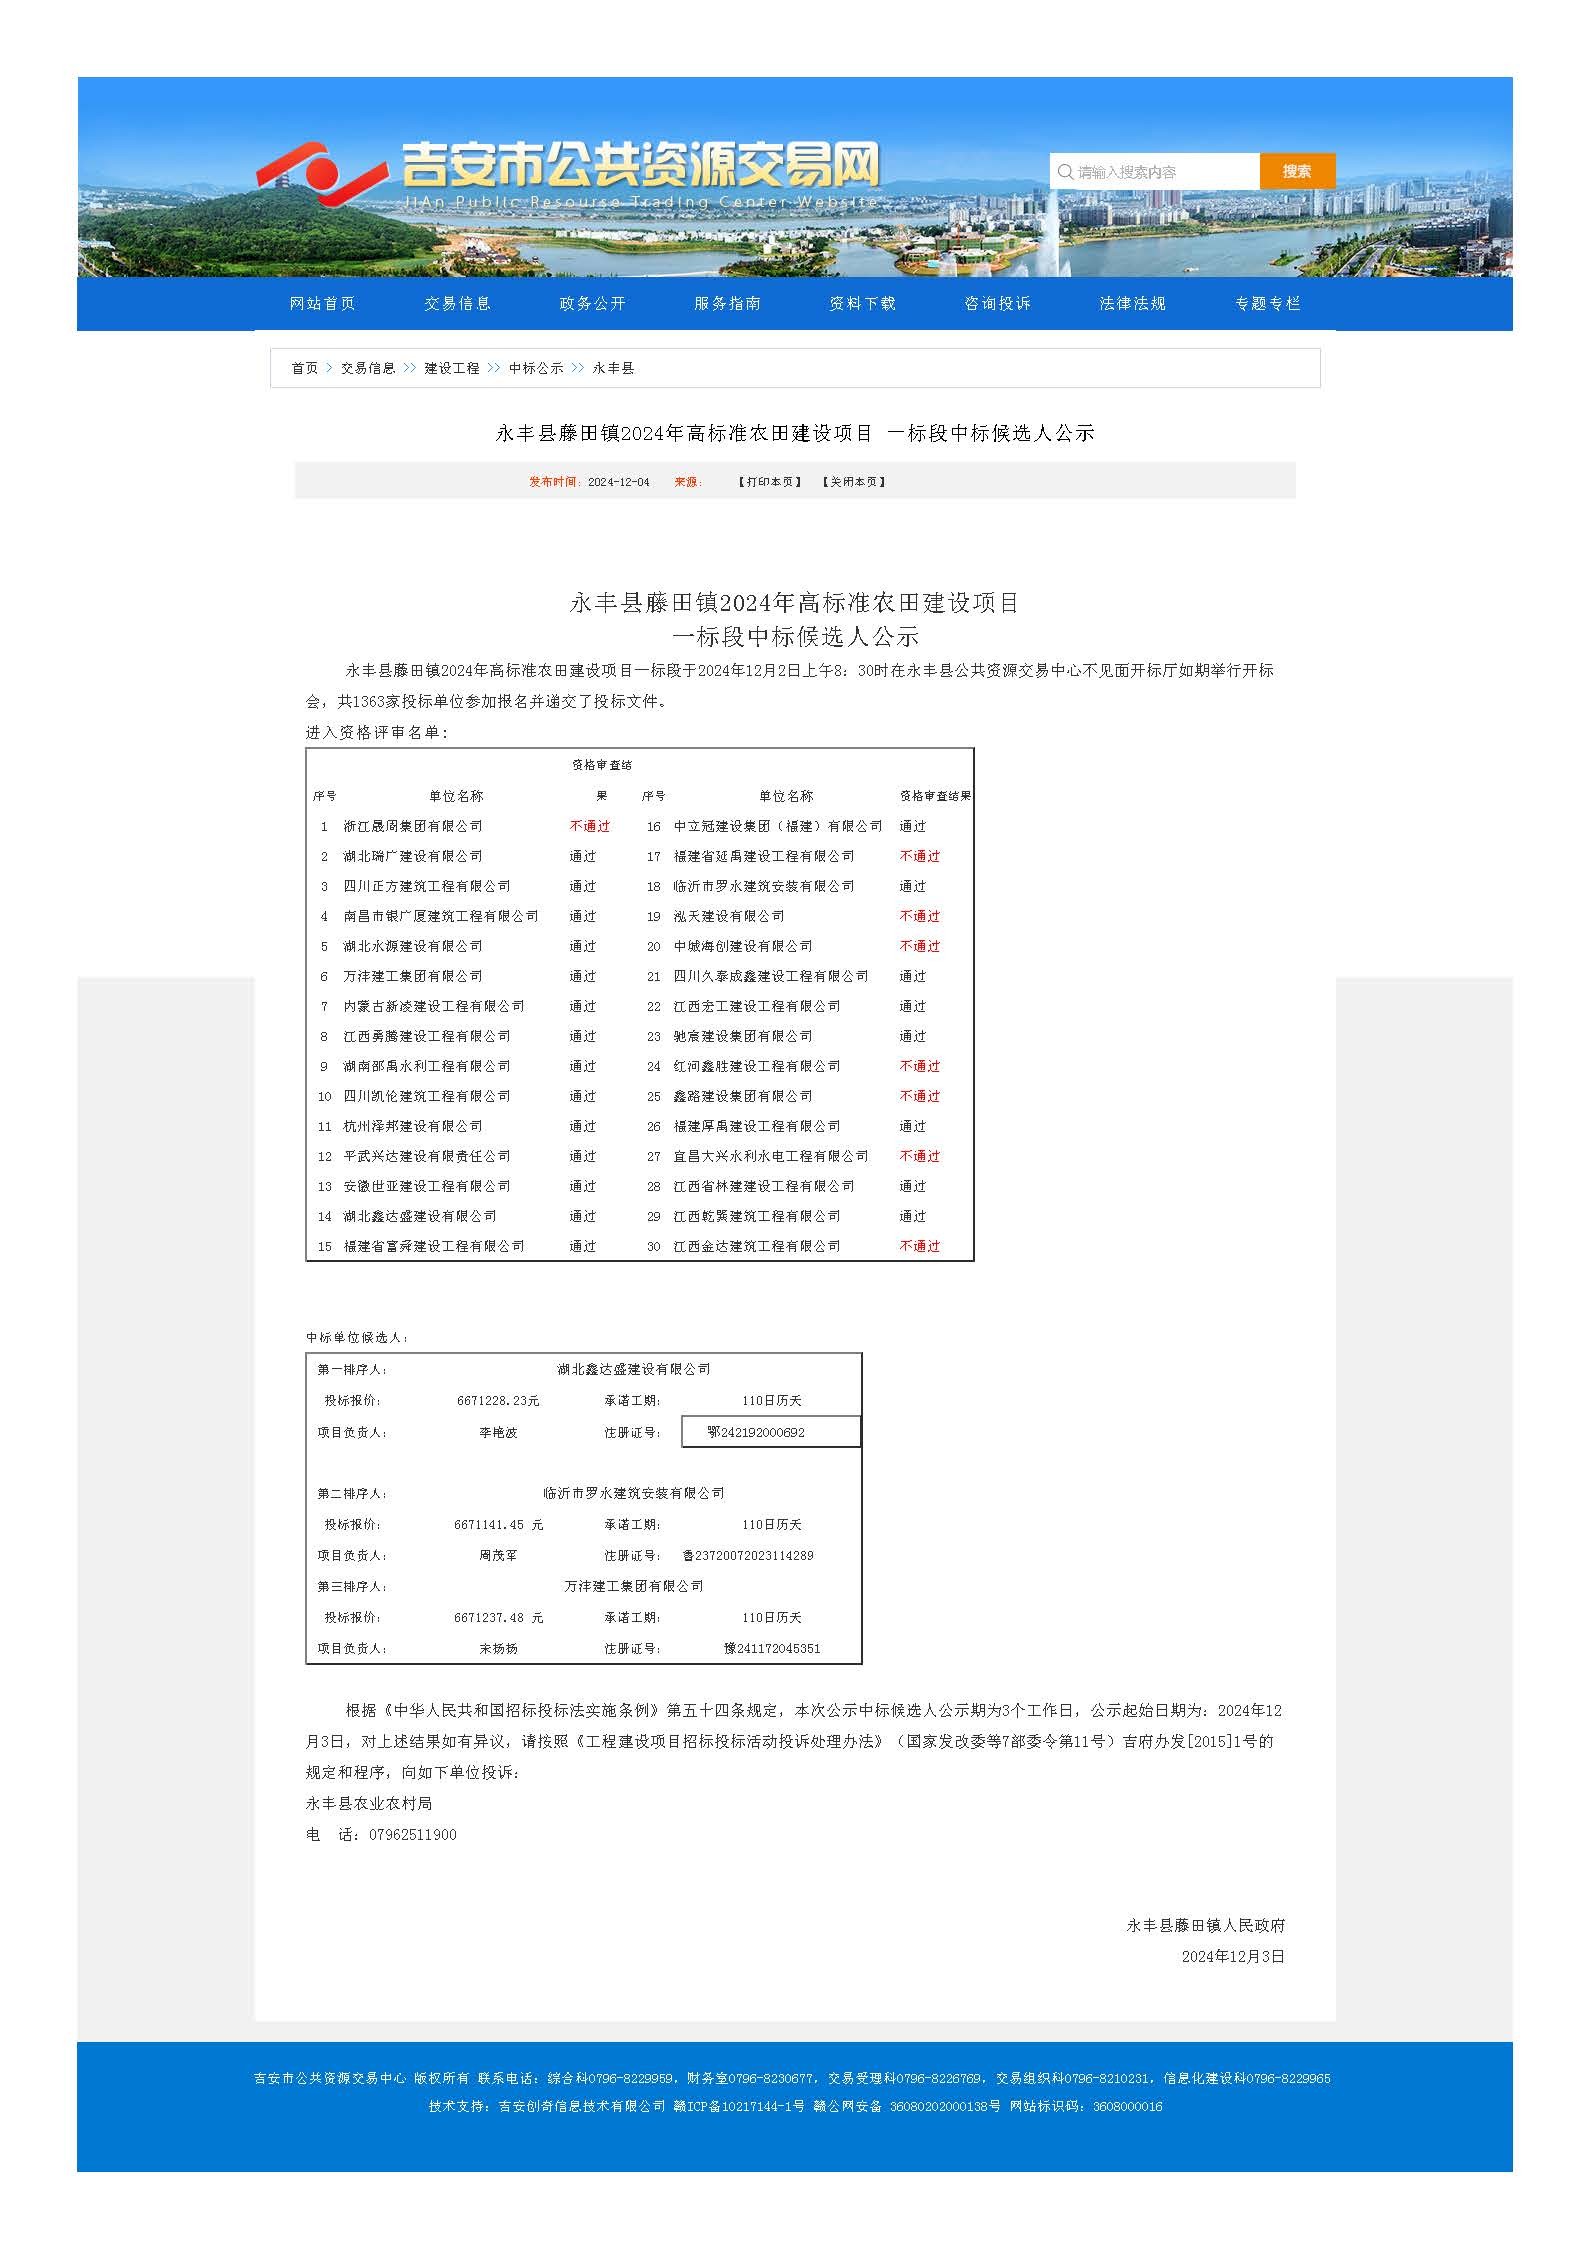
Task: Click the magnifier icon in search box
Action: (x=1065, y=172)
